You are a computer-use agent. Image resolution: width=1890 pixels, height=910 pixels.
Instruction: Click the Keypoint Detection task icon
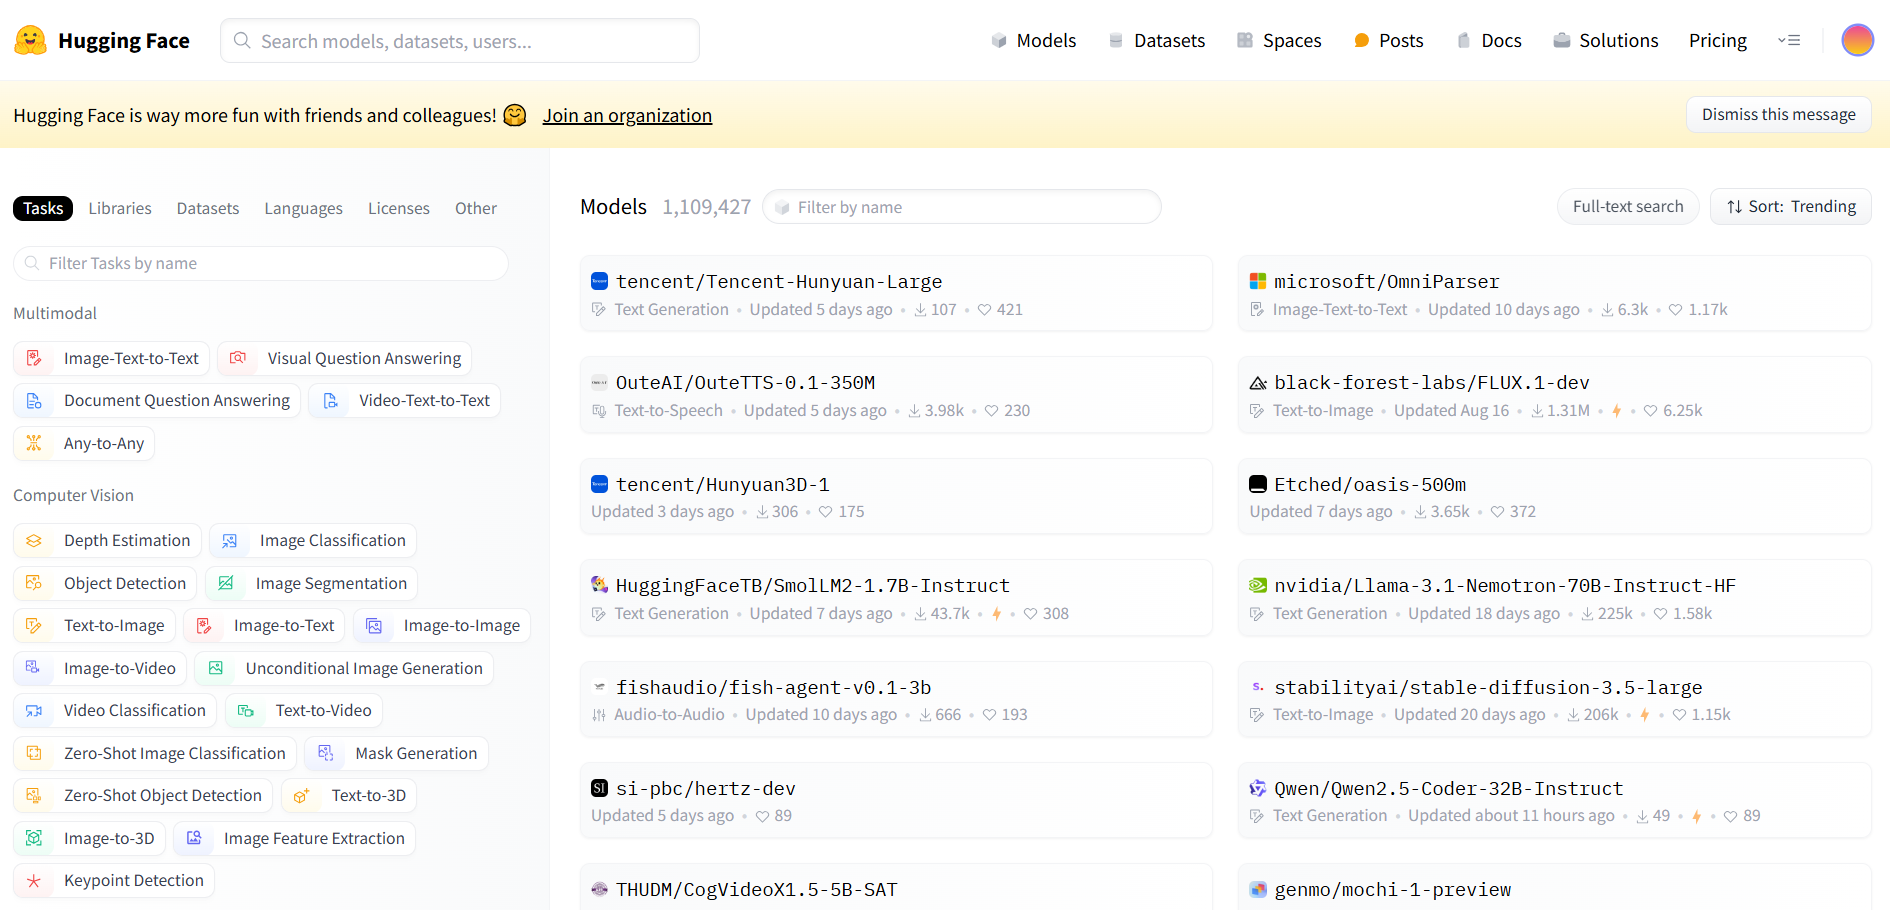tap(34, 881)
